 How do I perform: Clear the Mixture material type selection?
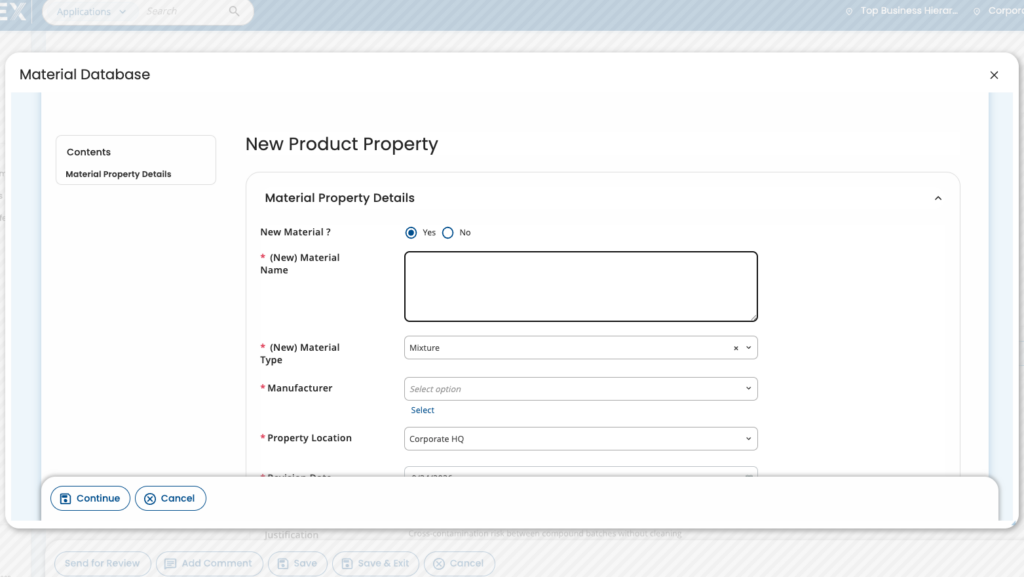click(x=736, y=349)
